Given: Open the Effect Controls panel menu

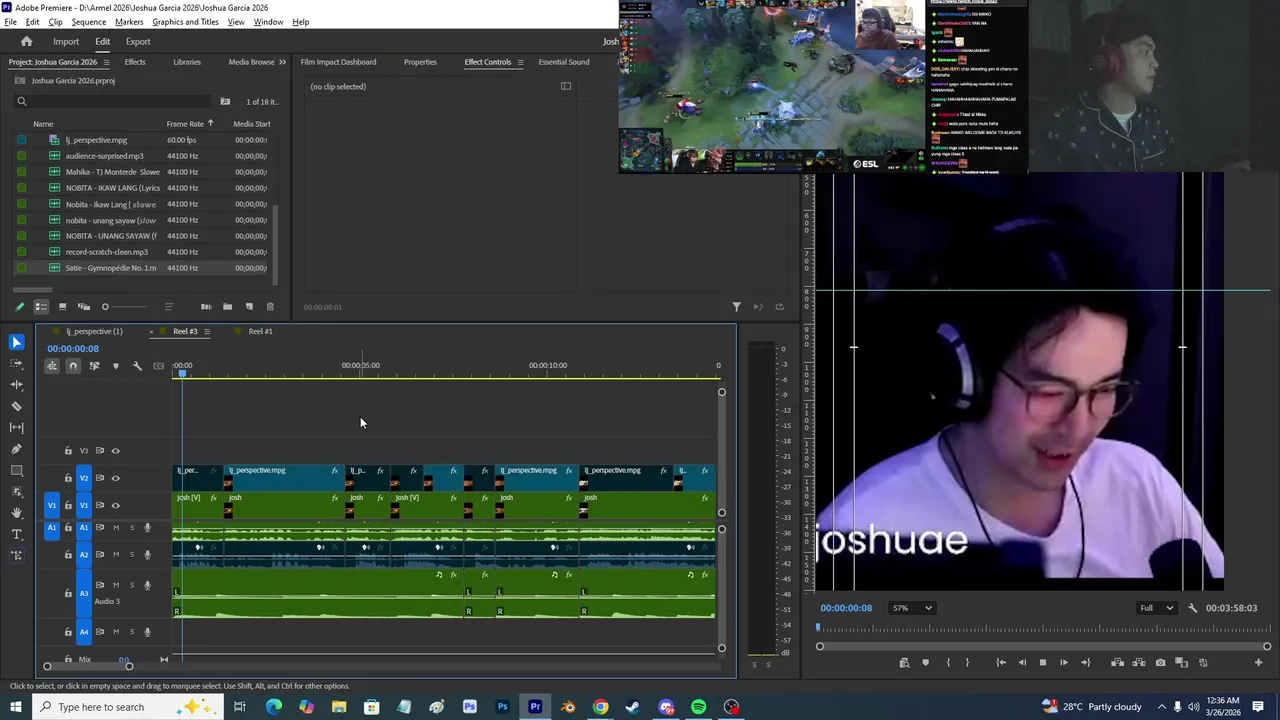Looking at the screenshot, I should tap(520, 62).
